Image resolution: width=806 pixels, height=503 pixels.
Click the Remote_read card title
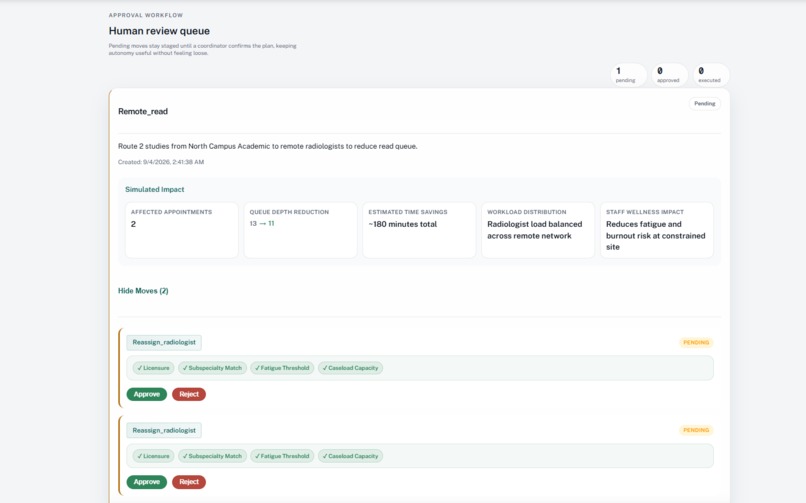tap(143, 111)
